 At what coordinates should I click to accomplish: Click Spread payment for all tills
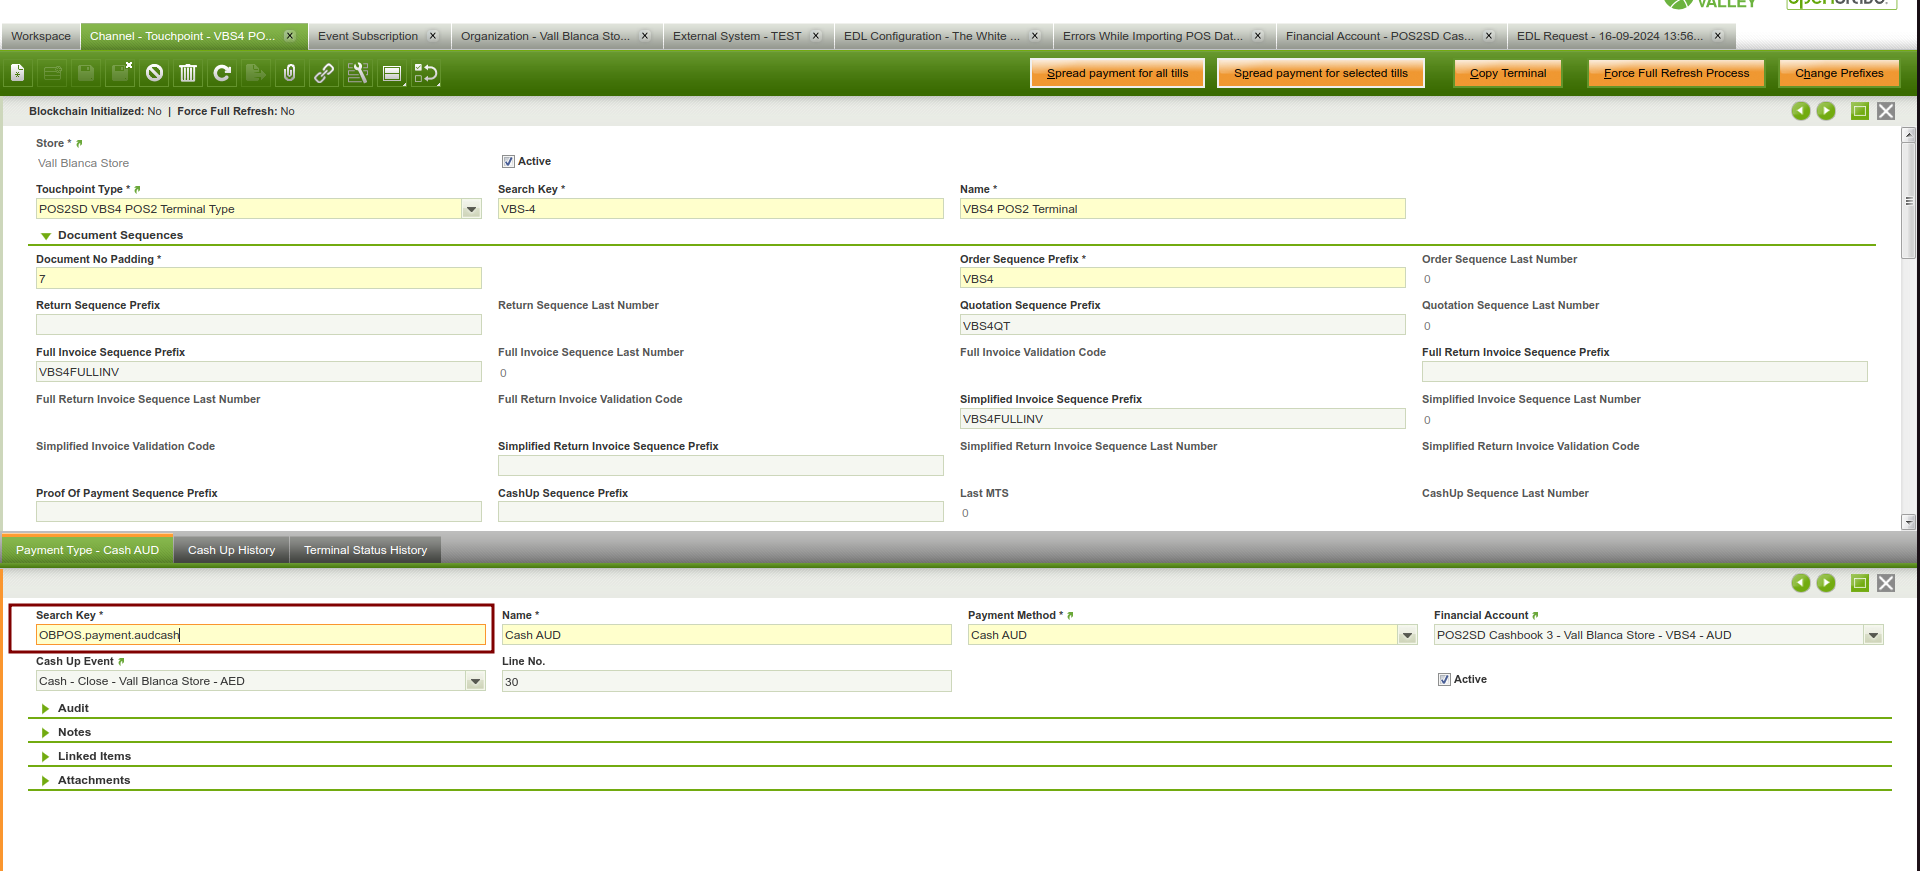point(1117,73)
